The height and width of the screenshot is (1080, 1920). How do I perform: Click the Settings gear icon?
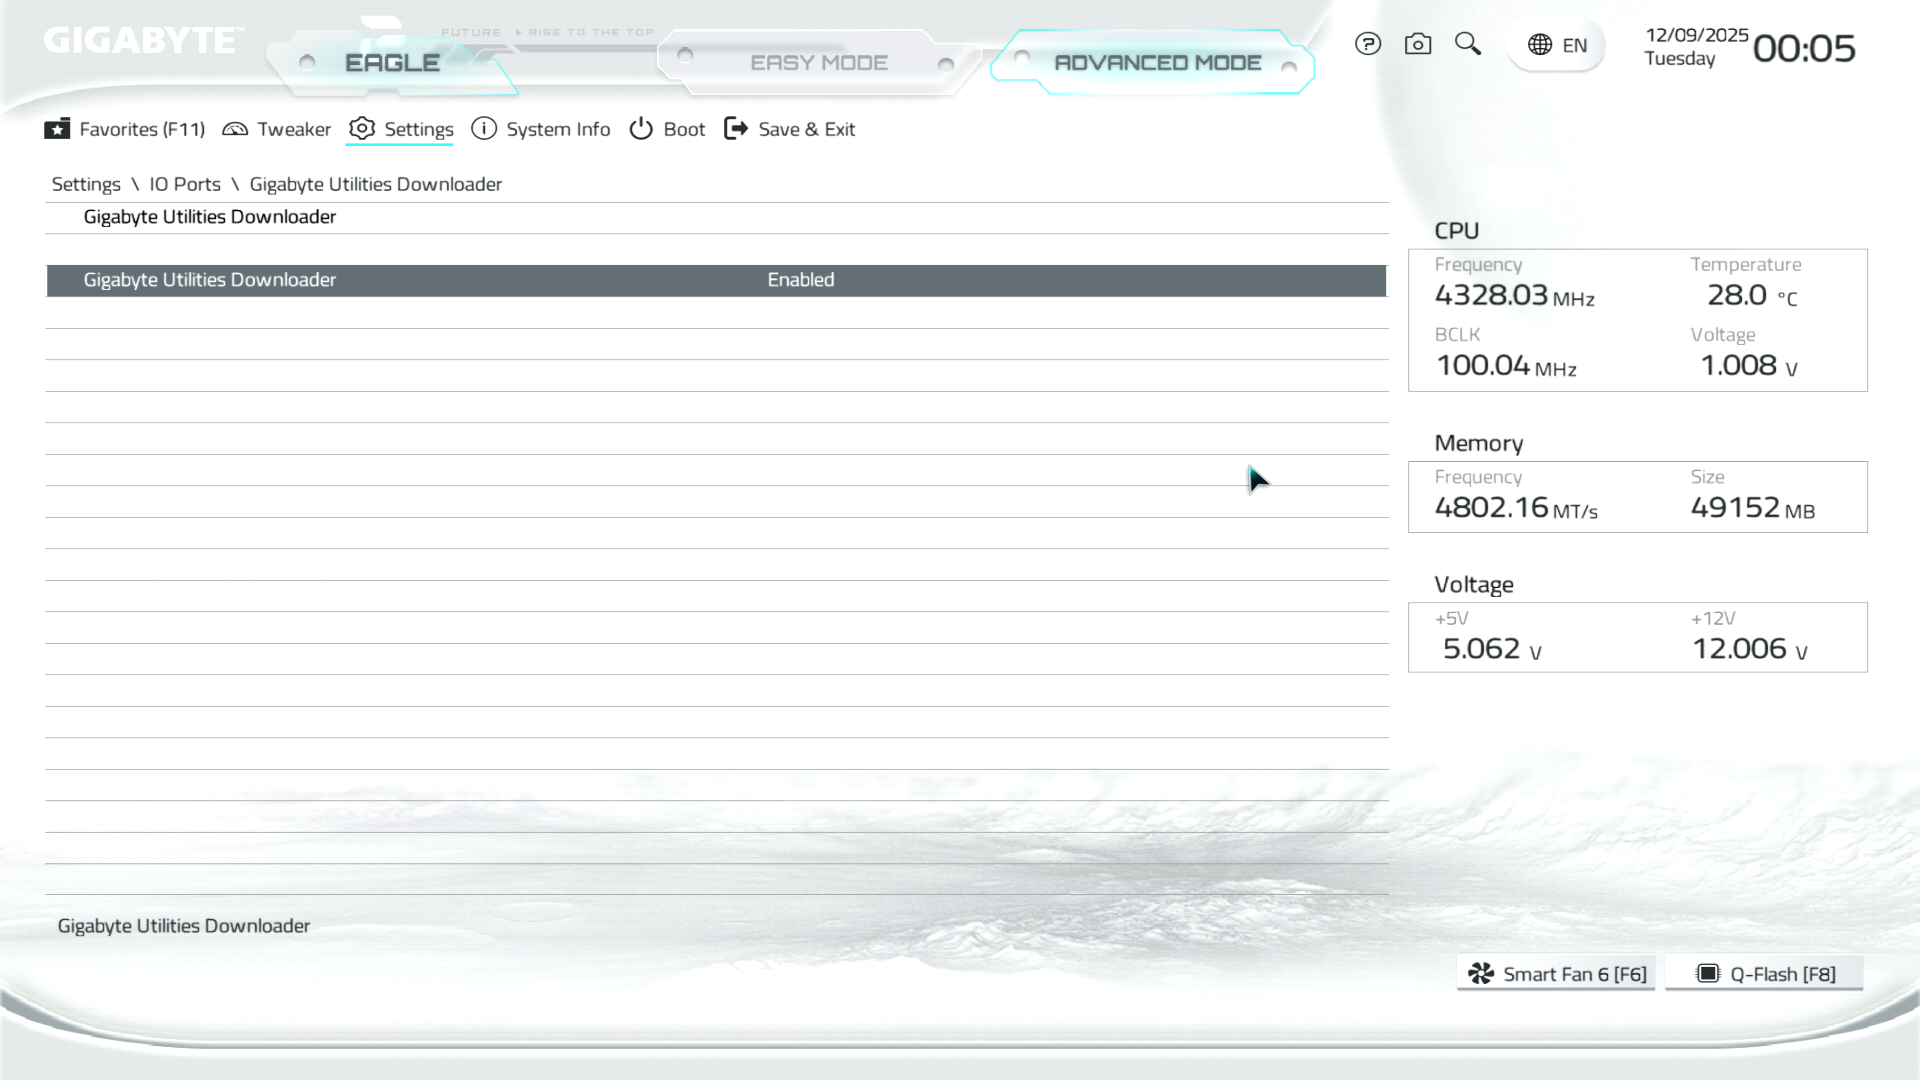[x=362, y=129]
